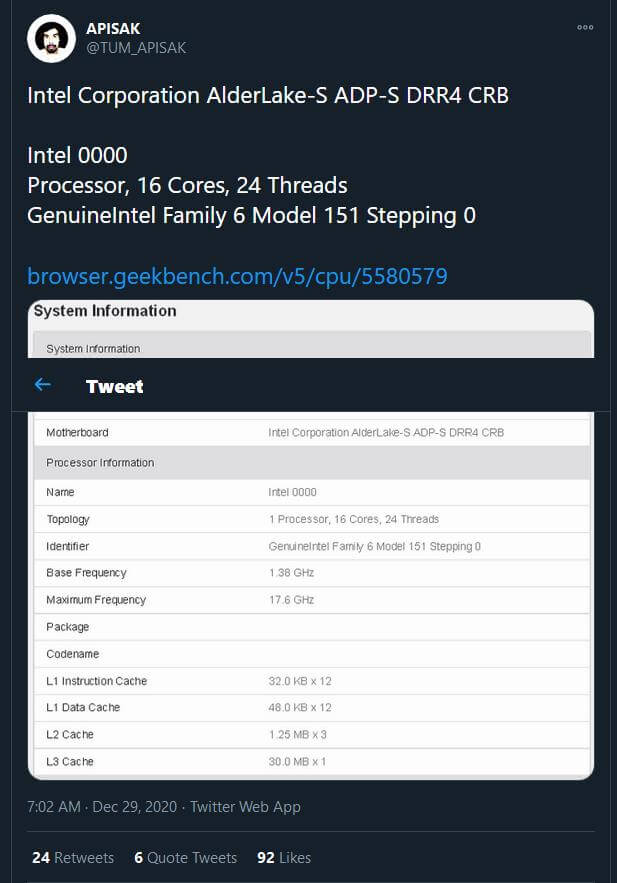This screenshot has width=617, height=883.
Task: Go back using the left arrow
Action: (x=42, y=385)
